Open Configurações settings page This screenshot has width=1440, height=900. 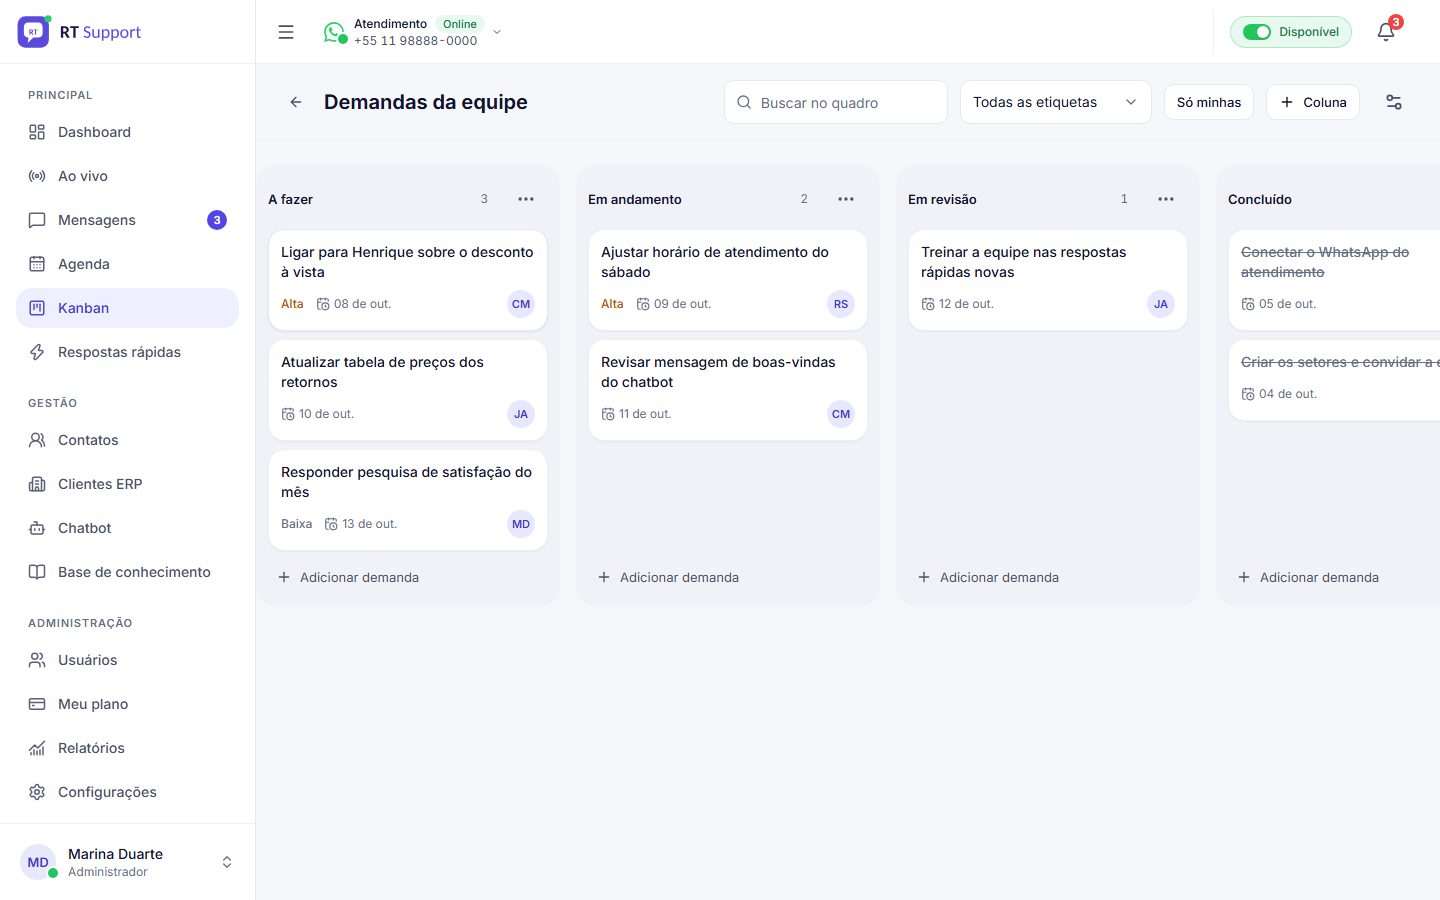(128, 792)
